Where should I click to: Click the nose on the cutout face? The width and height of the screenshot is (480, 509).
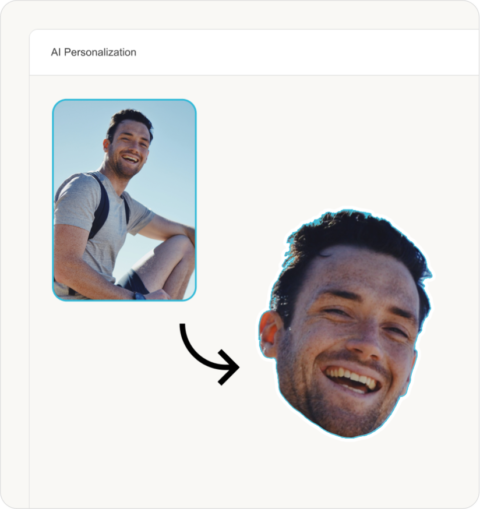(x=365, y=343)
